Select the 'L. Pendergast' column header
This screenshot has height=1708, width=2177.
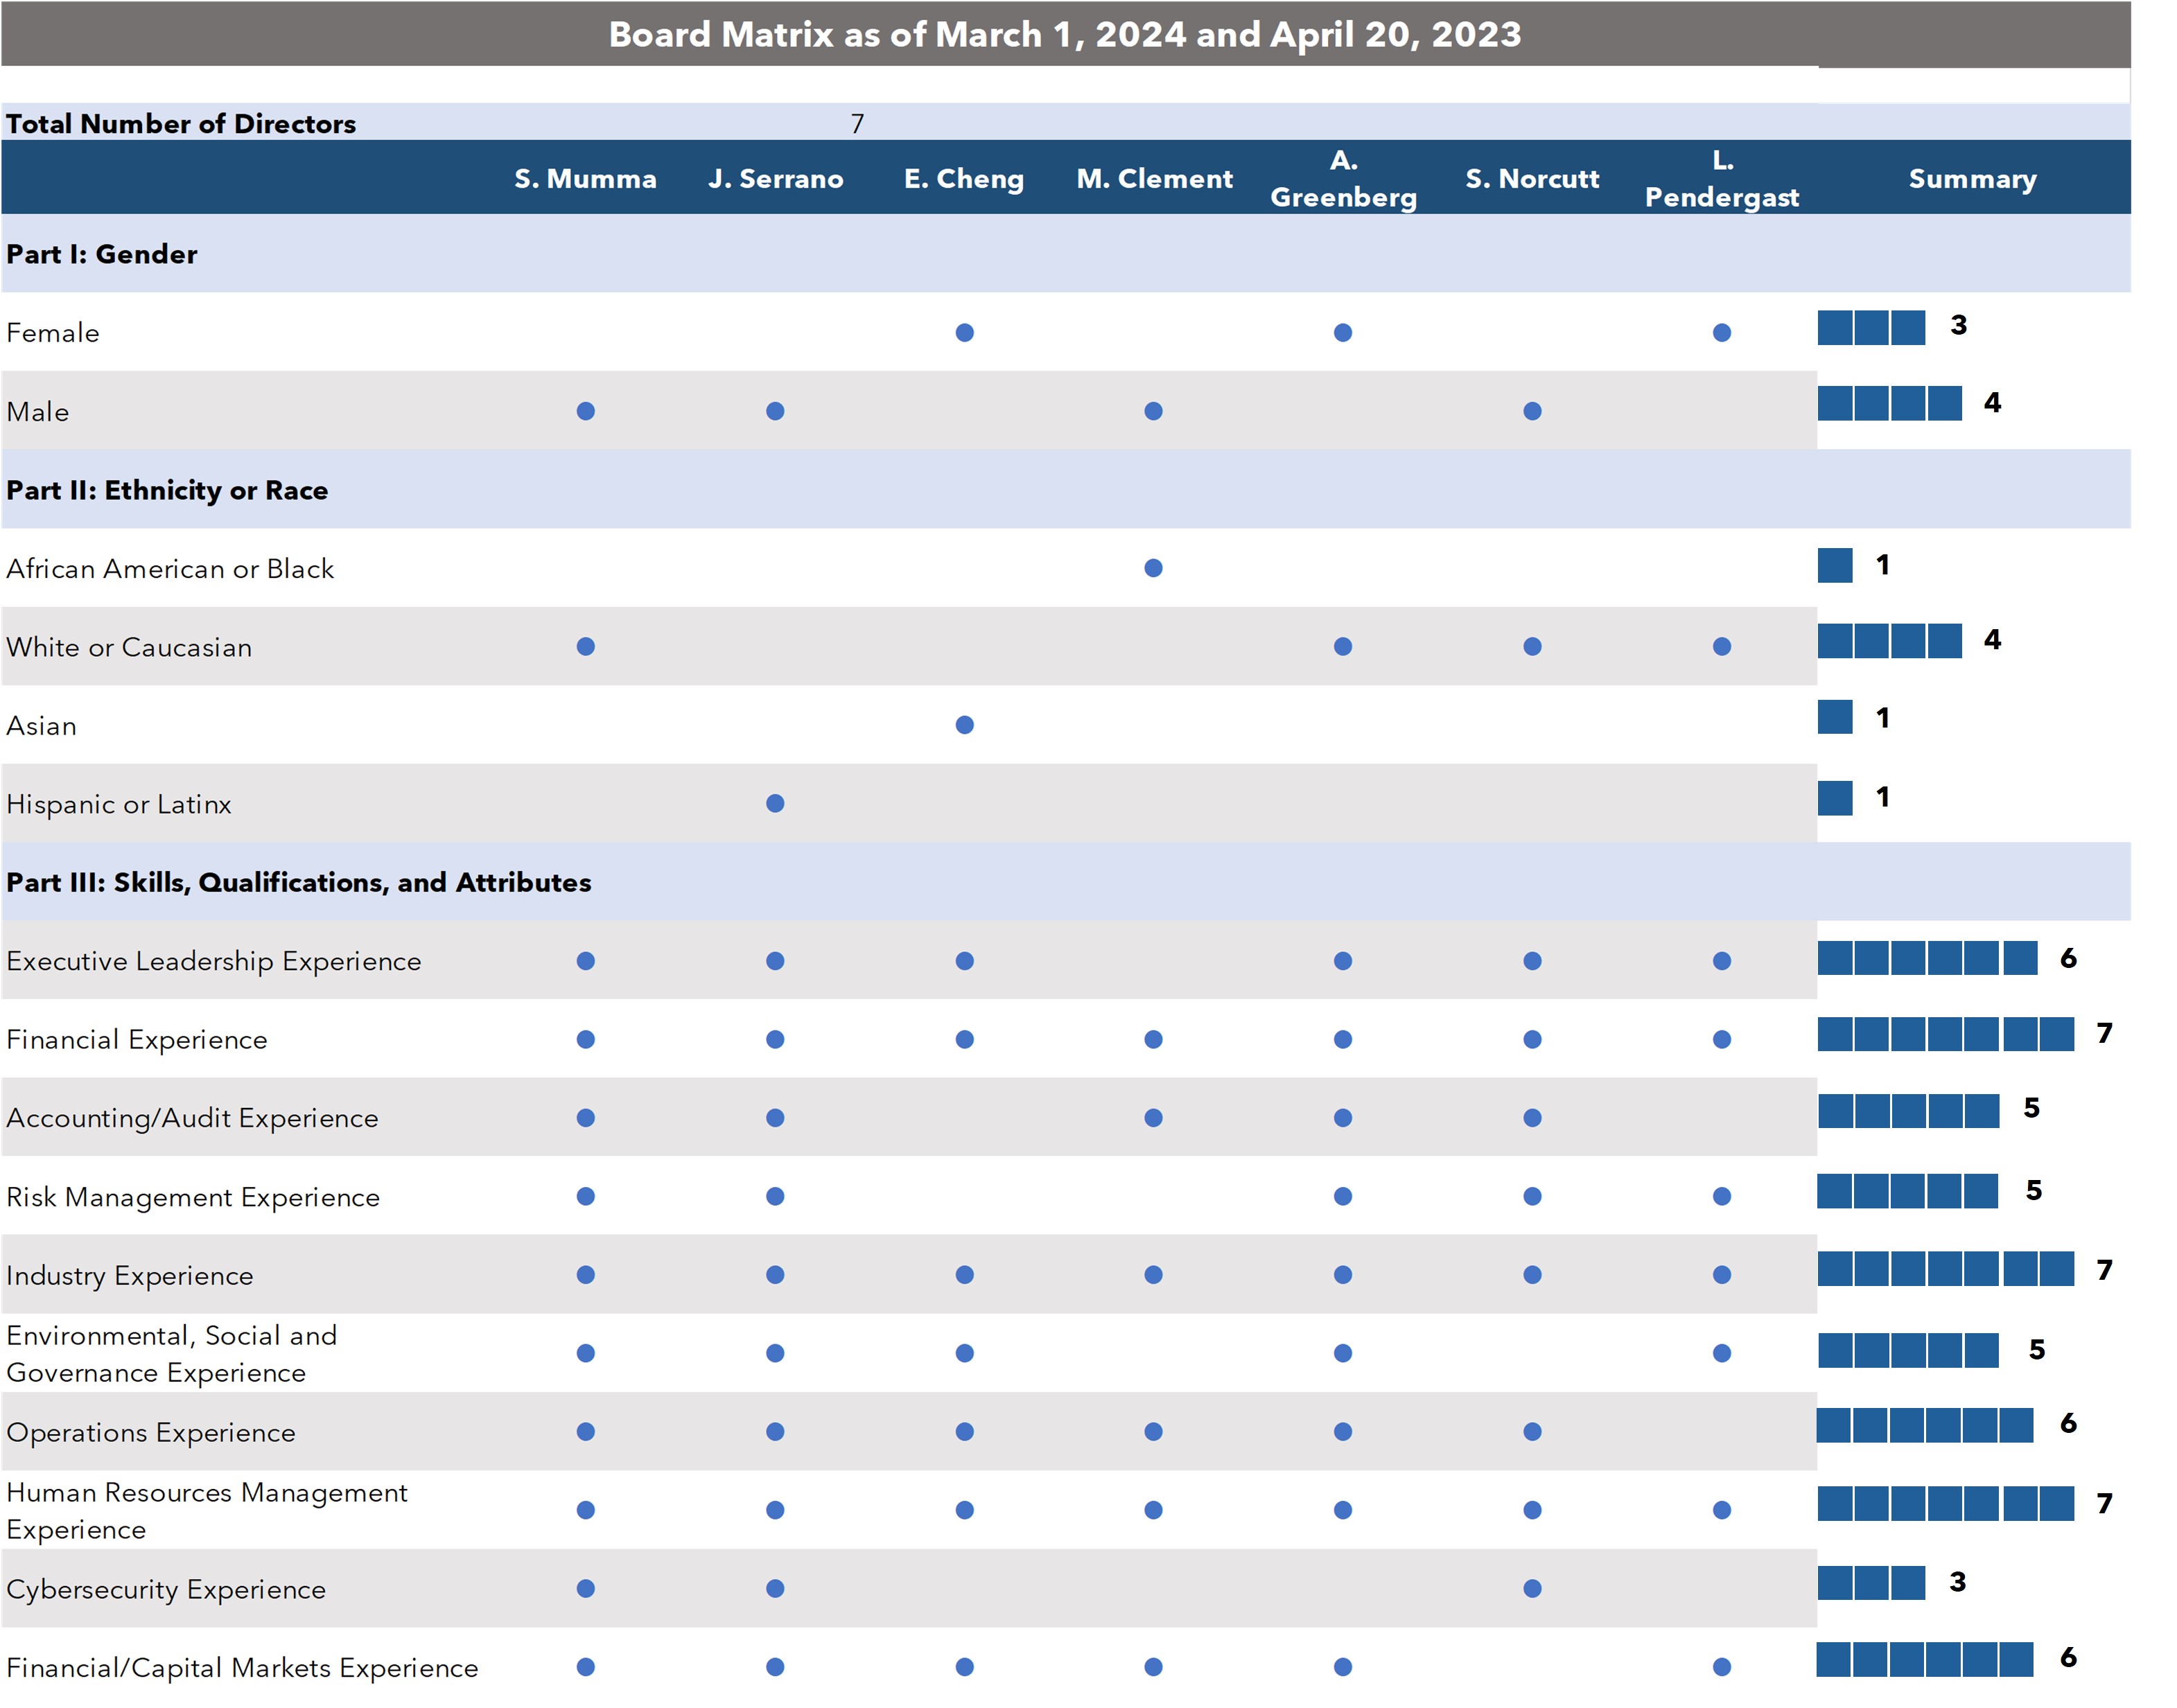tap(1721, 179)
